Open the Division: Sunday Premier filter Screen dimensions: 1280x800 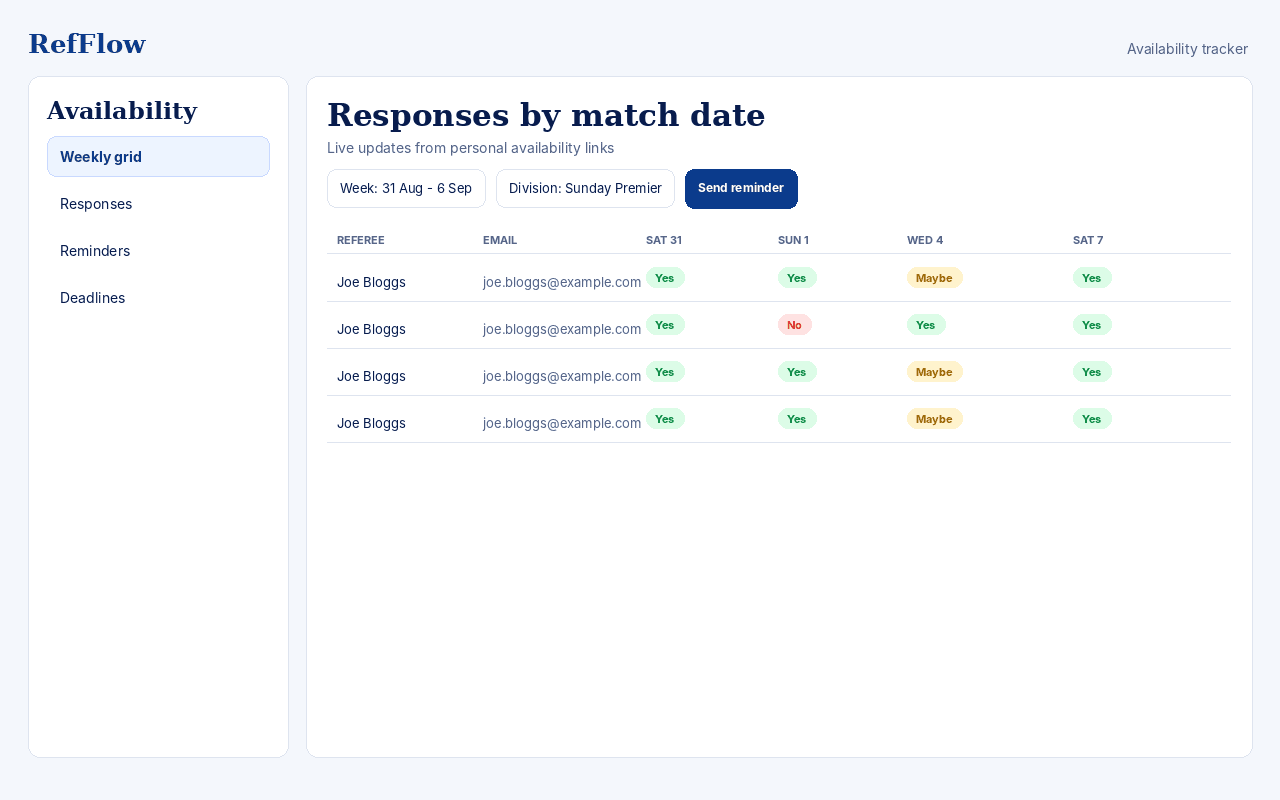click(585, 188)
